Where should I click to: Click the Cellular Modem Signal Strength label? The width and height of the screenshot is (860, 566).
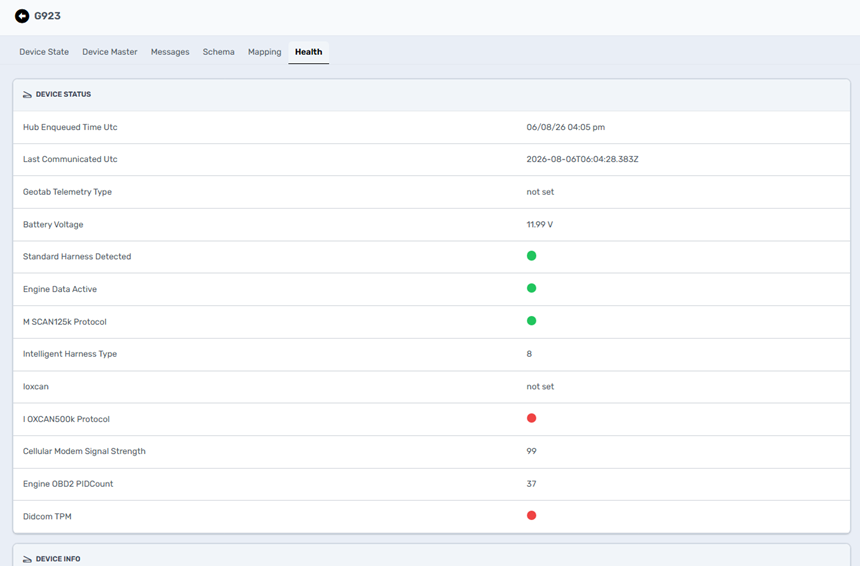tap(84, 451)
